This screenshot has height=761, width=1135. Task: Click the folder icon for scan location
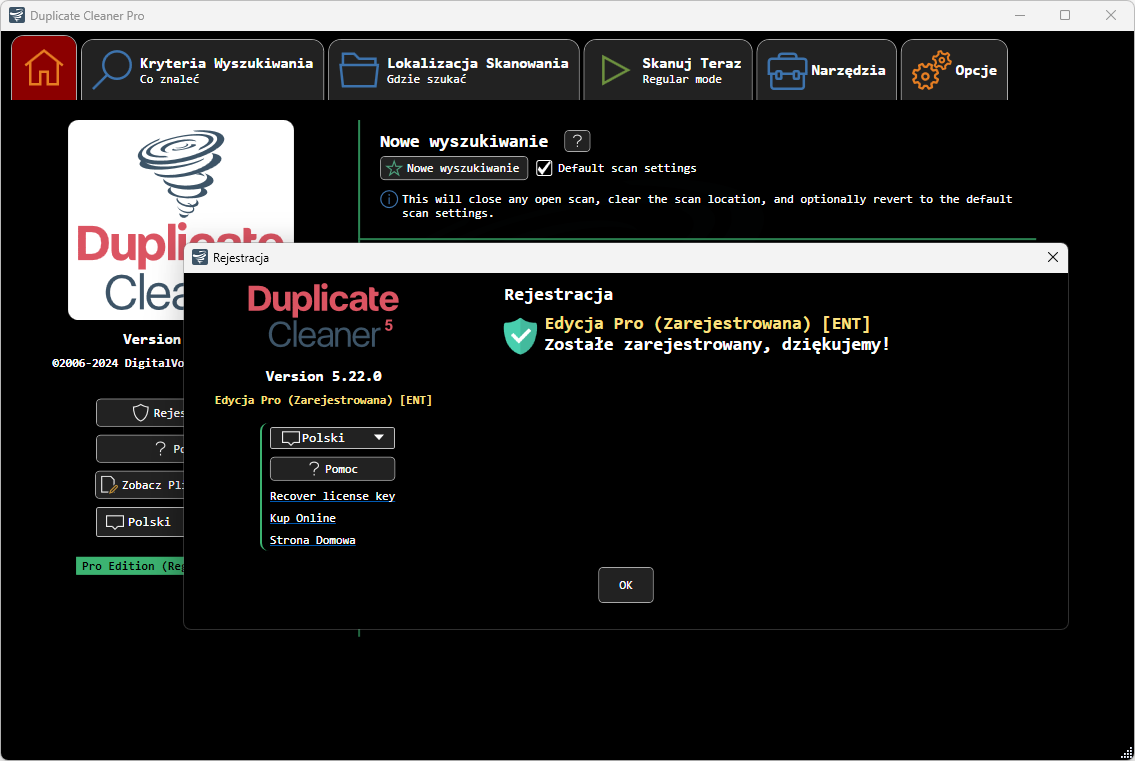pyautogui.click(x=359, y=70)
